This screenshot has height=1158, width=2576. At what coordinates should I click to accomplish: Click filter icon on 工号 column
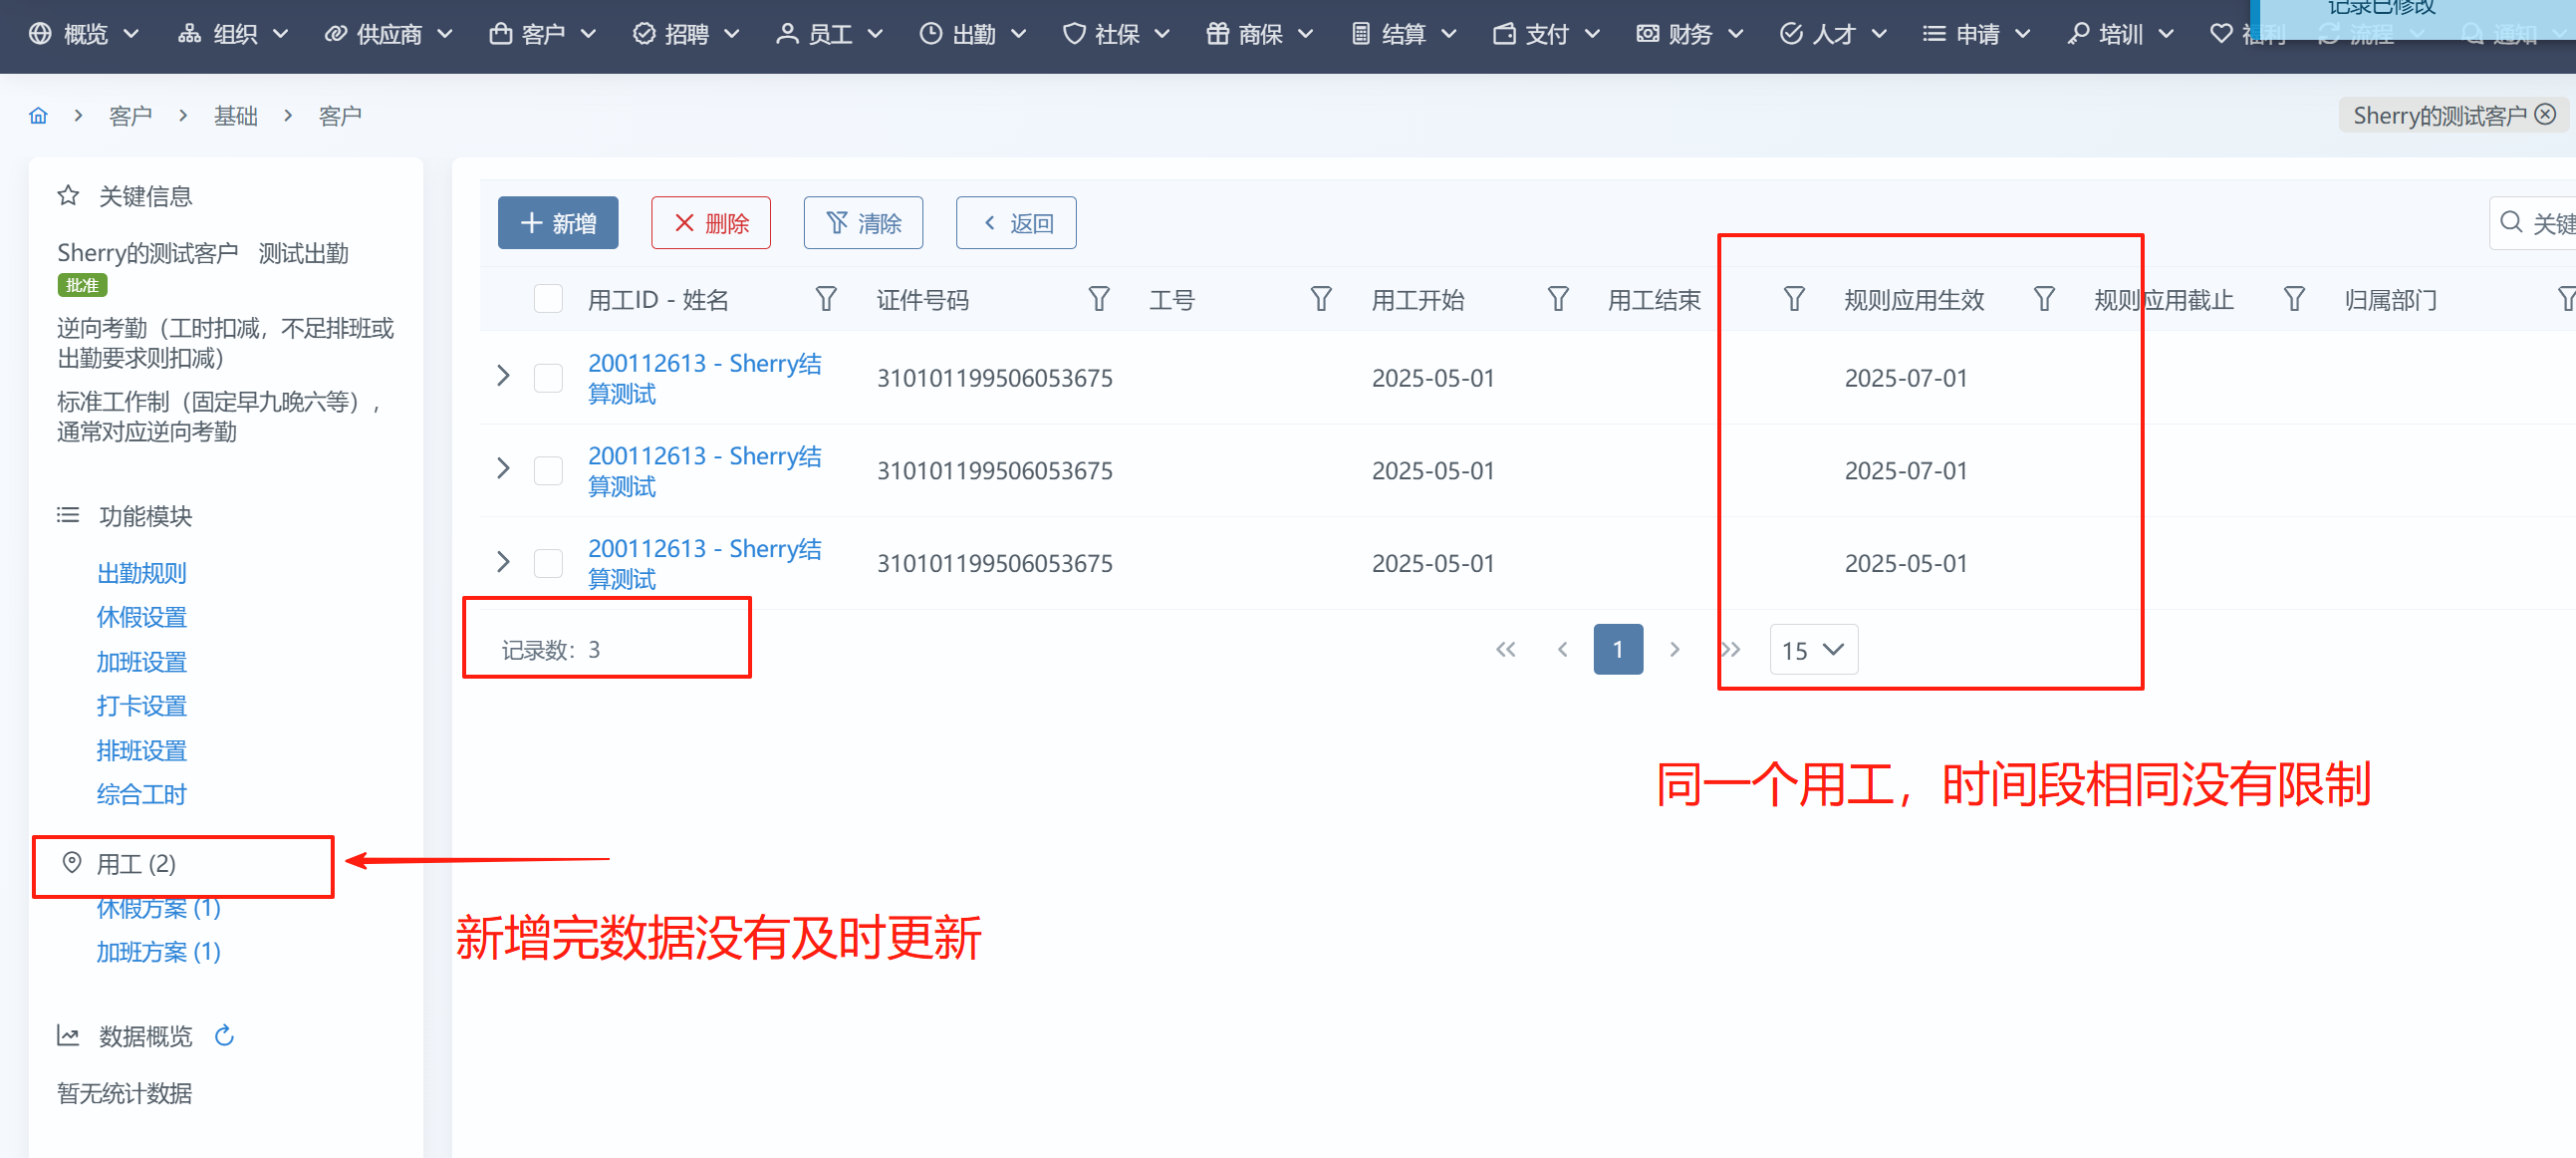(1320, 299)
